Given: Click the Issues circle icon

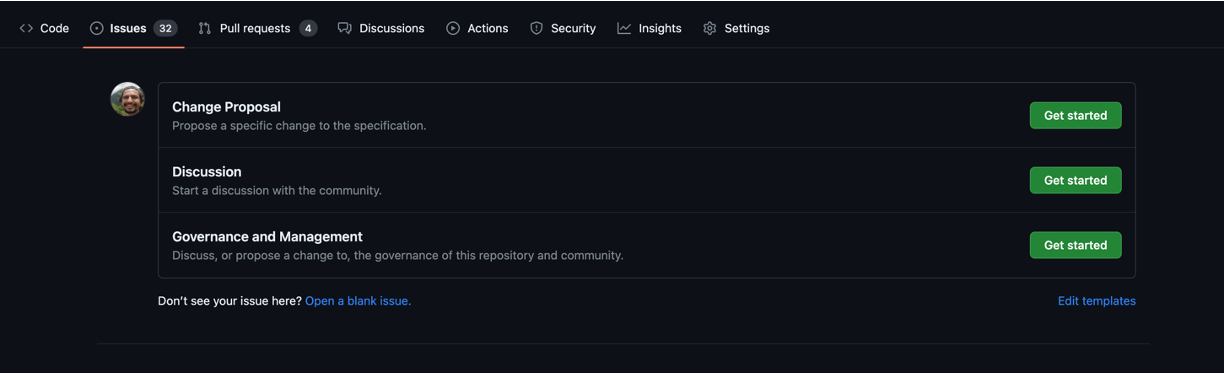Looking at the screenshot, I should coord(97,28).
